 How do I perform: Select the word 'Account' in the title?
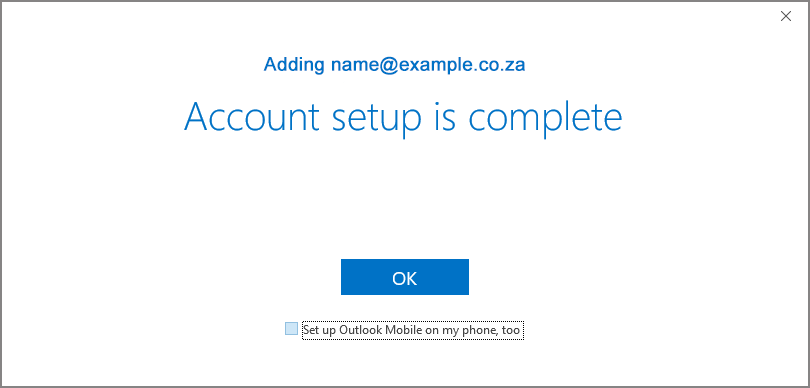click(252, 116)
